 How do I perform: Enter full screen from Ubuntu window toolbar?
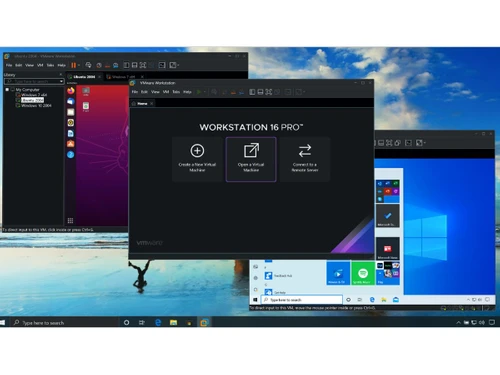(143, 65)
